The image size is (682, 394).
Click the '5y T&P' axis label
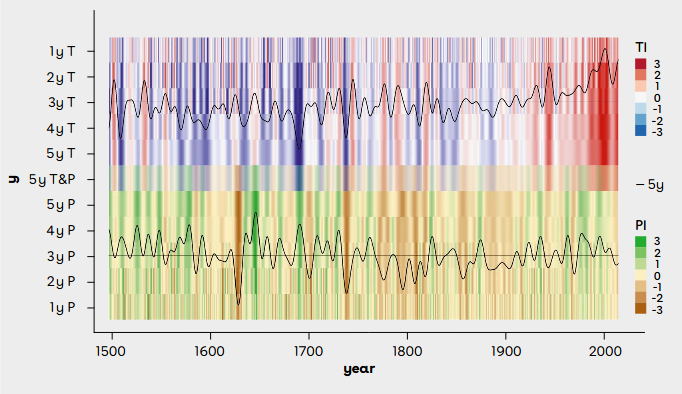tap(52, 179)
